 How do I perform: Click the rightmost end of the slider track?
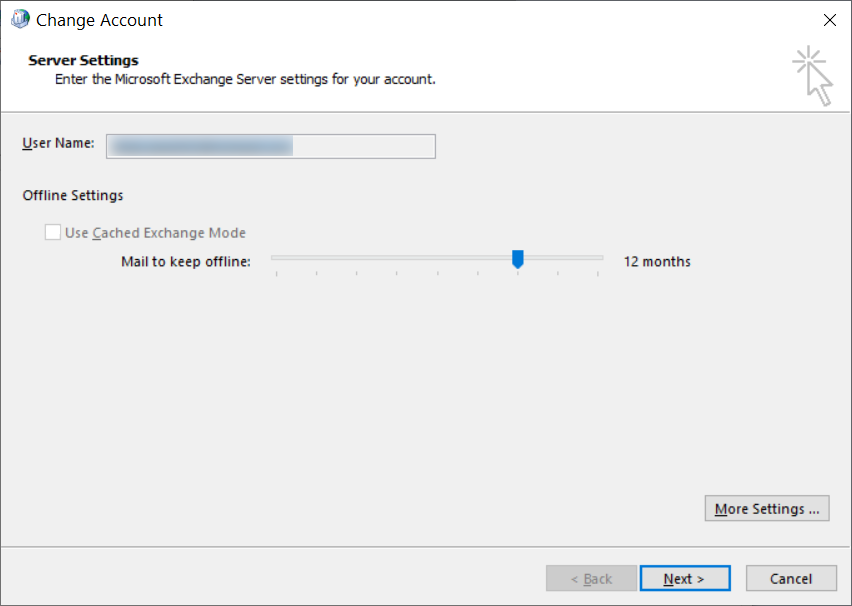click(x=598, y=259)
